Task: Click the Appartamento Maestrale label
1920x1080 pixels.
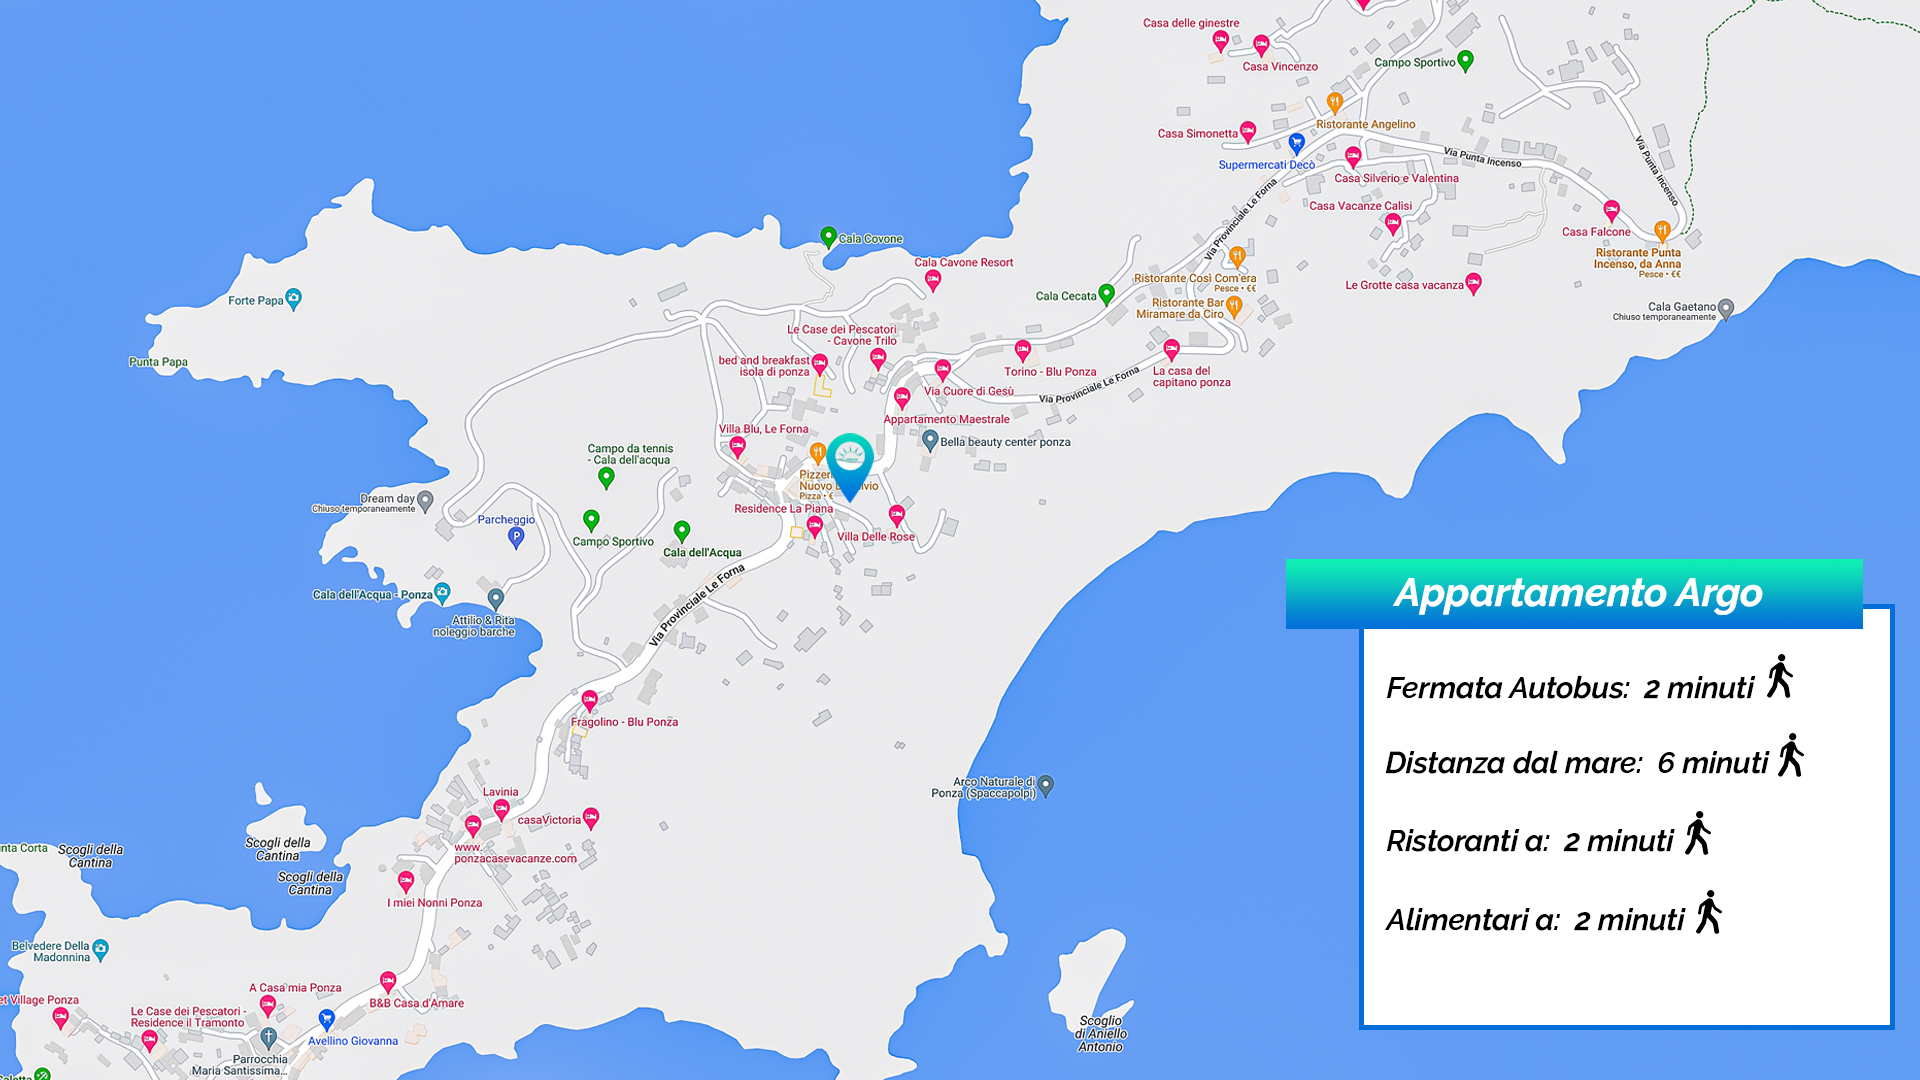Action: (x=946, y=419)
